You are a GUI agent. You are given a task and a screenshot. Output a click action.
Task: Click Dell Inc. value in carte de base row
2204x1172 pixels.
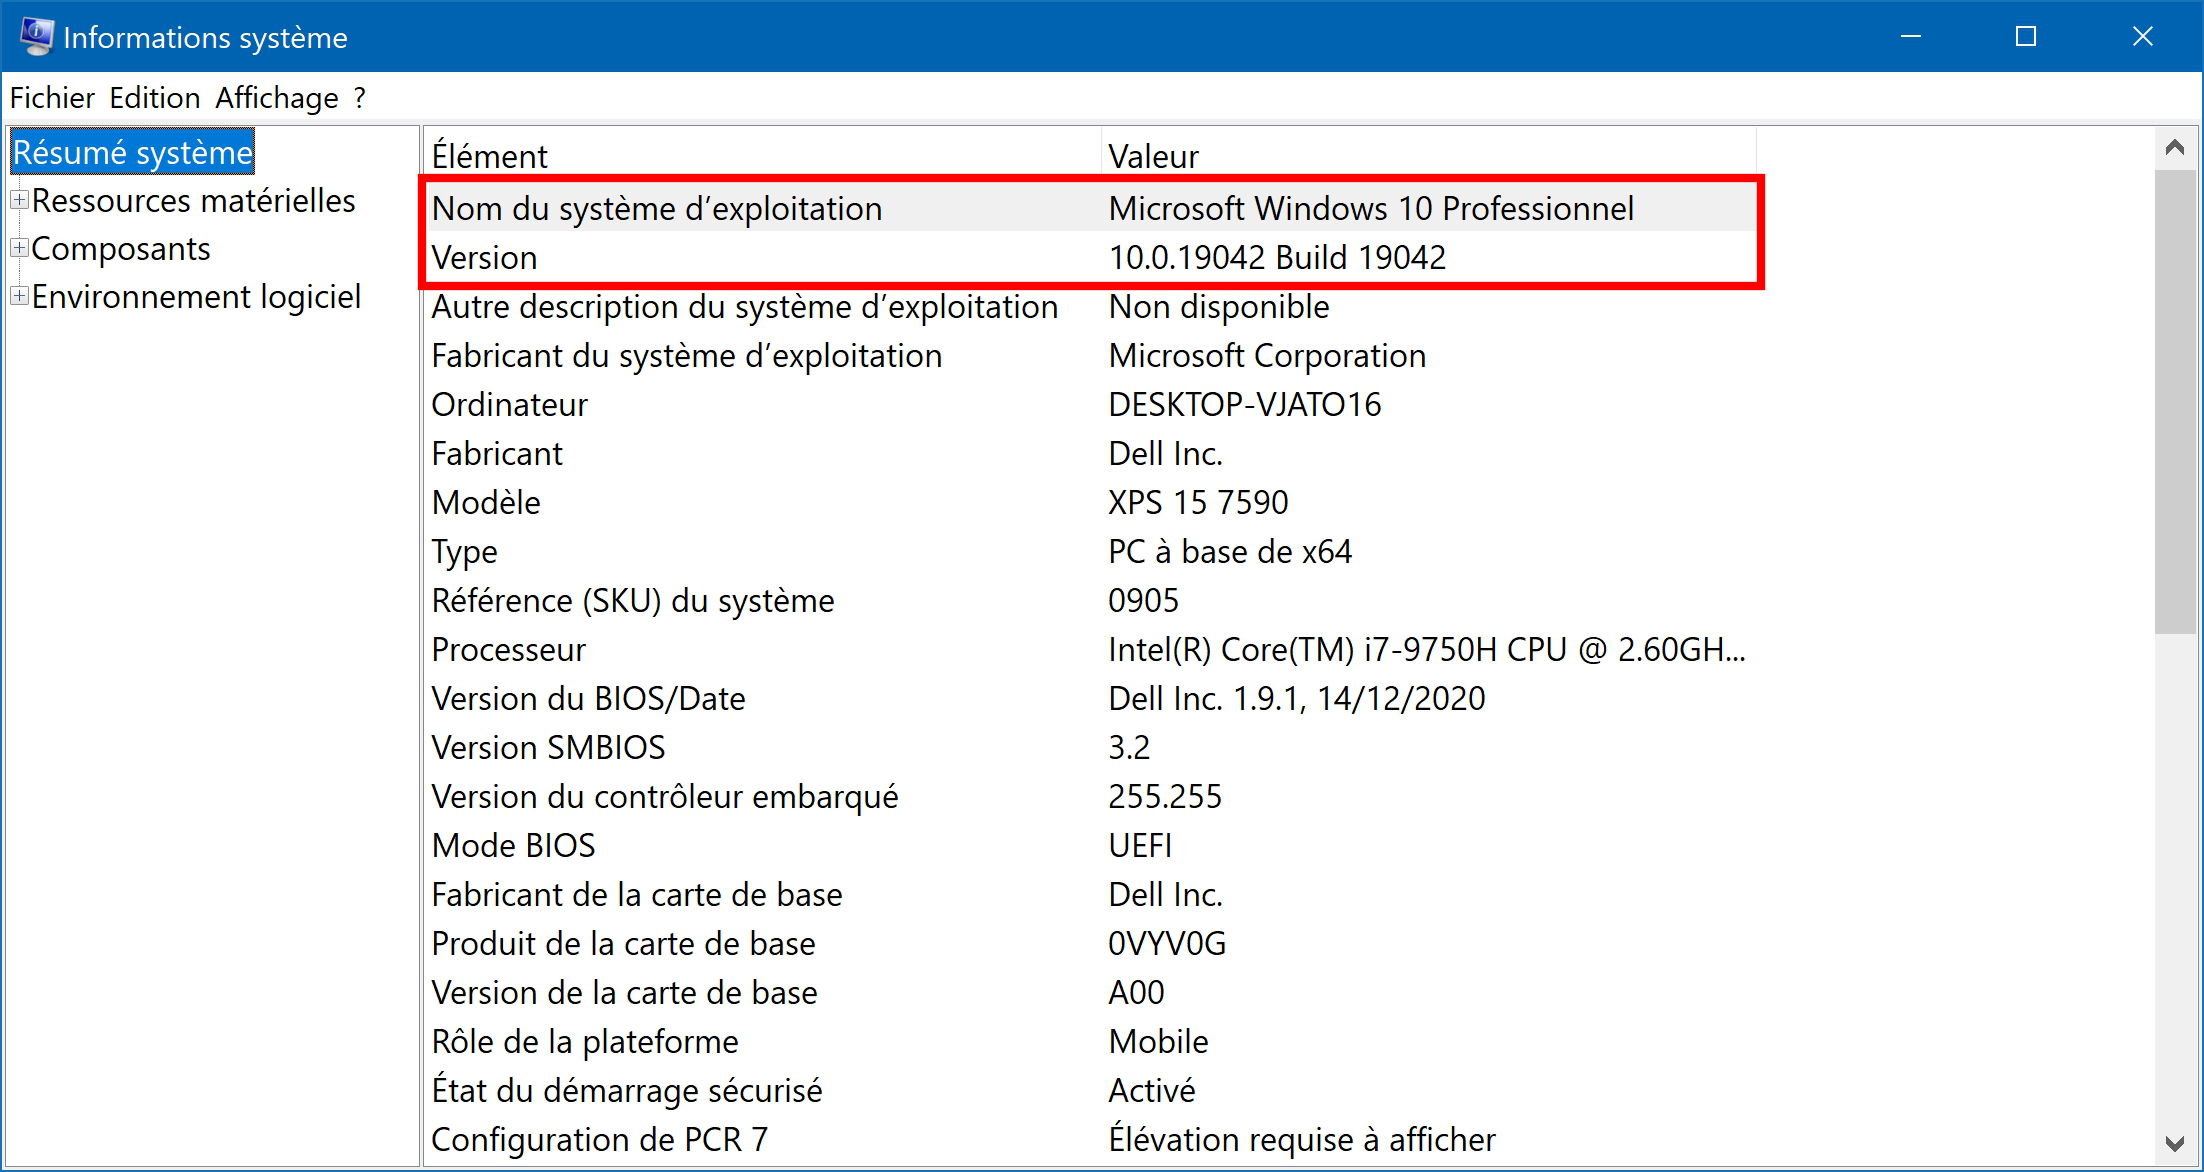pyautogui.click(x=1165, y=894)
